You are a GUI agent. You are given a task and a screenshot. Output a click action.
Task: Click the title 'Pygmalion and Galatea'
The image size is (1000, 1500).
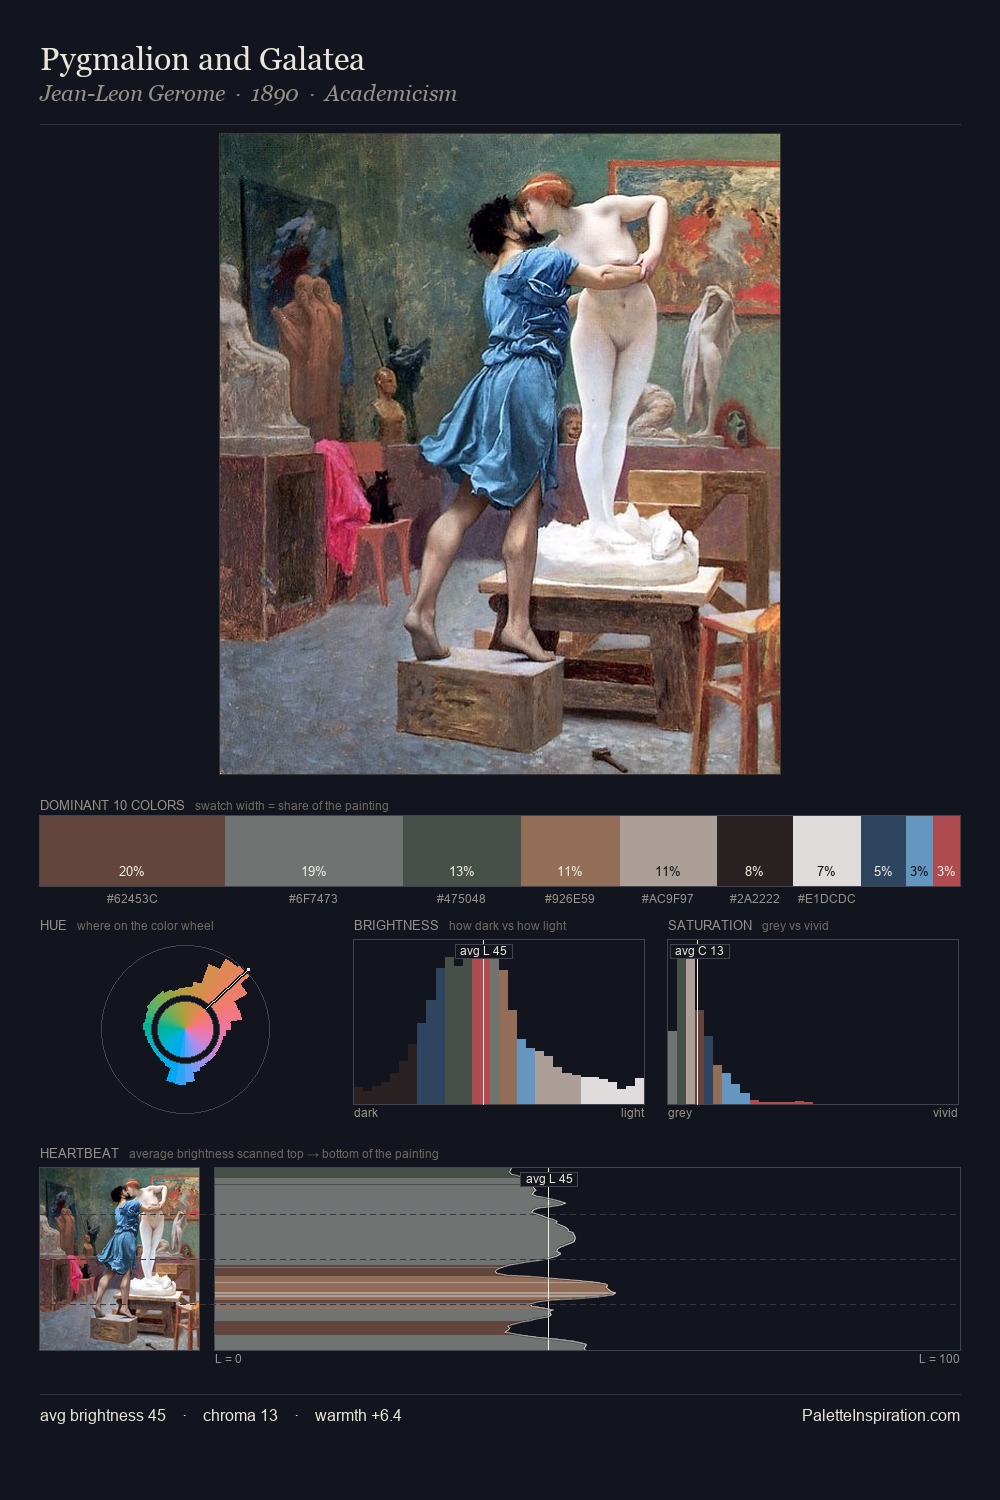click(x=202, y=60)
